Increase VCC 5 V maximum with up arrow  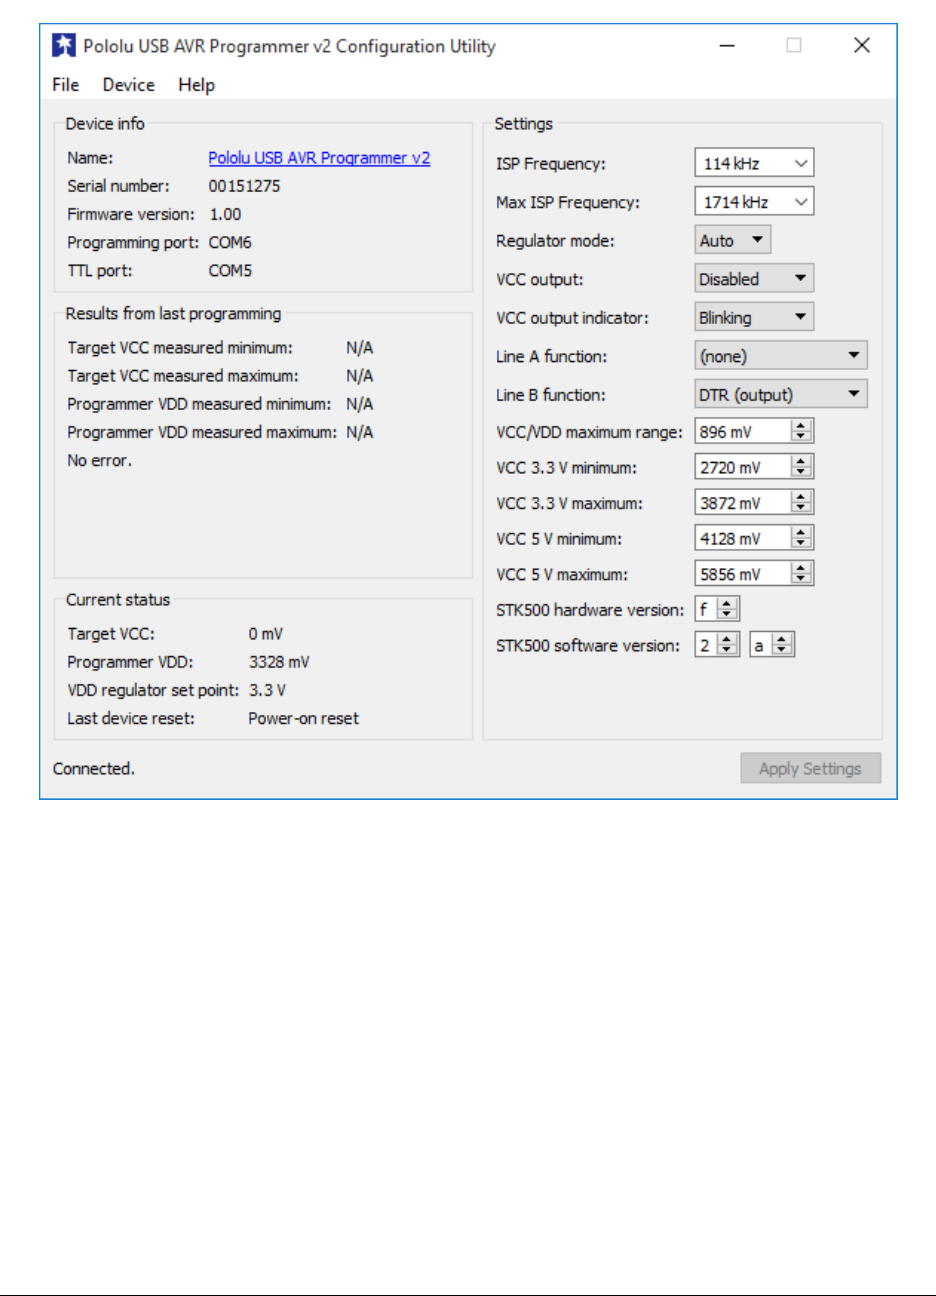[x=801, y=568]
